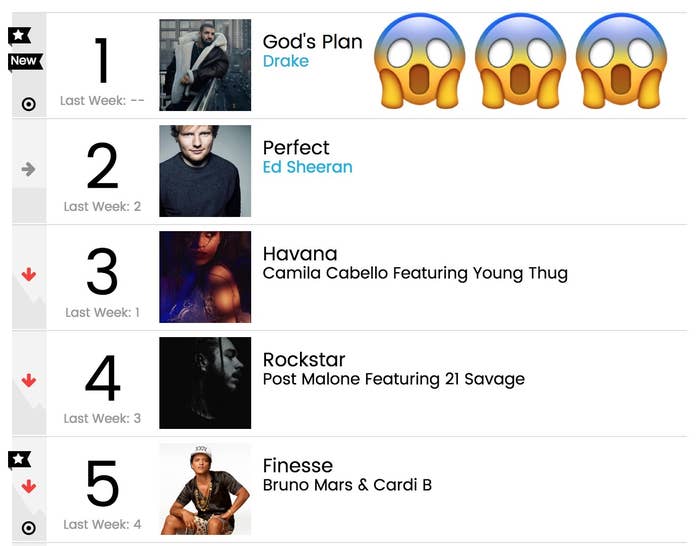
Task: Click the middle screaming face emoji
Action: (x=520, y=61)
